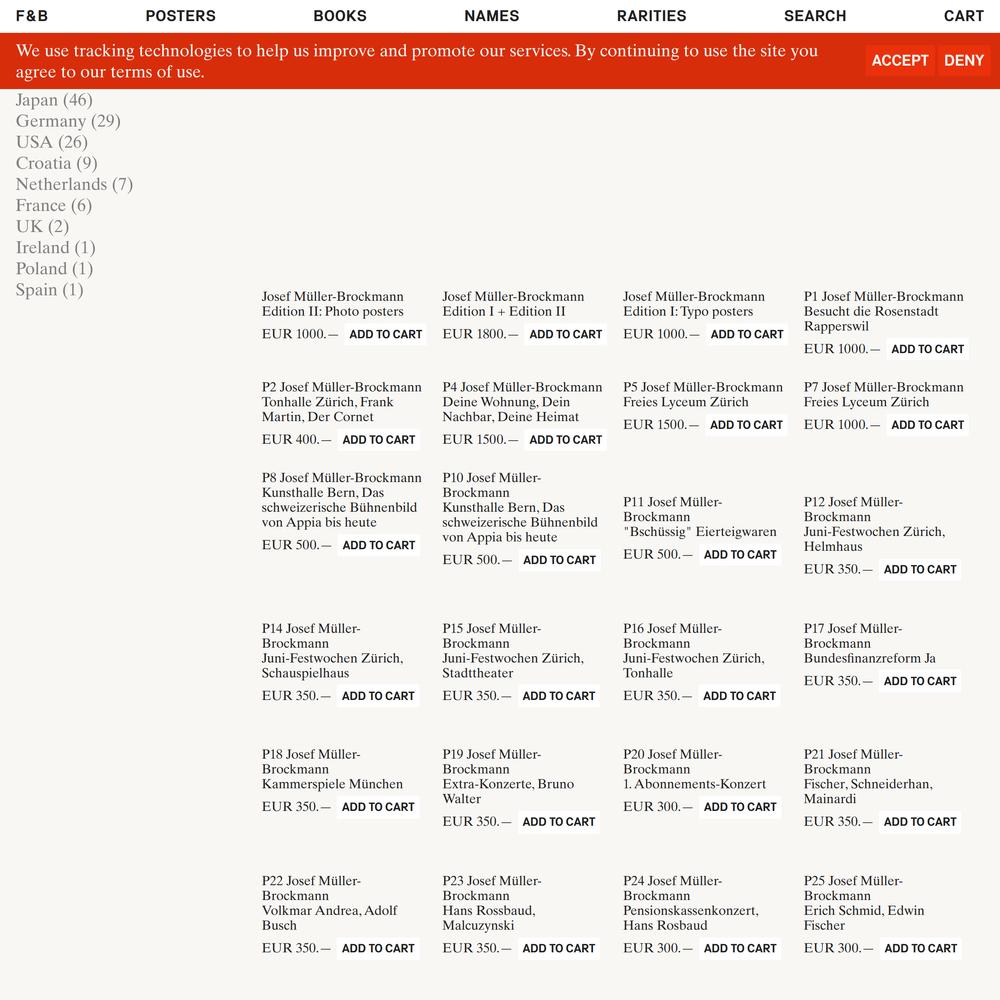1000x1000 pixels.
Task: Select price EUR 400.— text
Action: click(296, 440)
